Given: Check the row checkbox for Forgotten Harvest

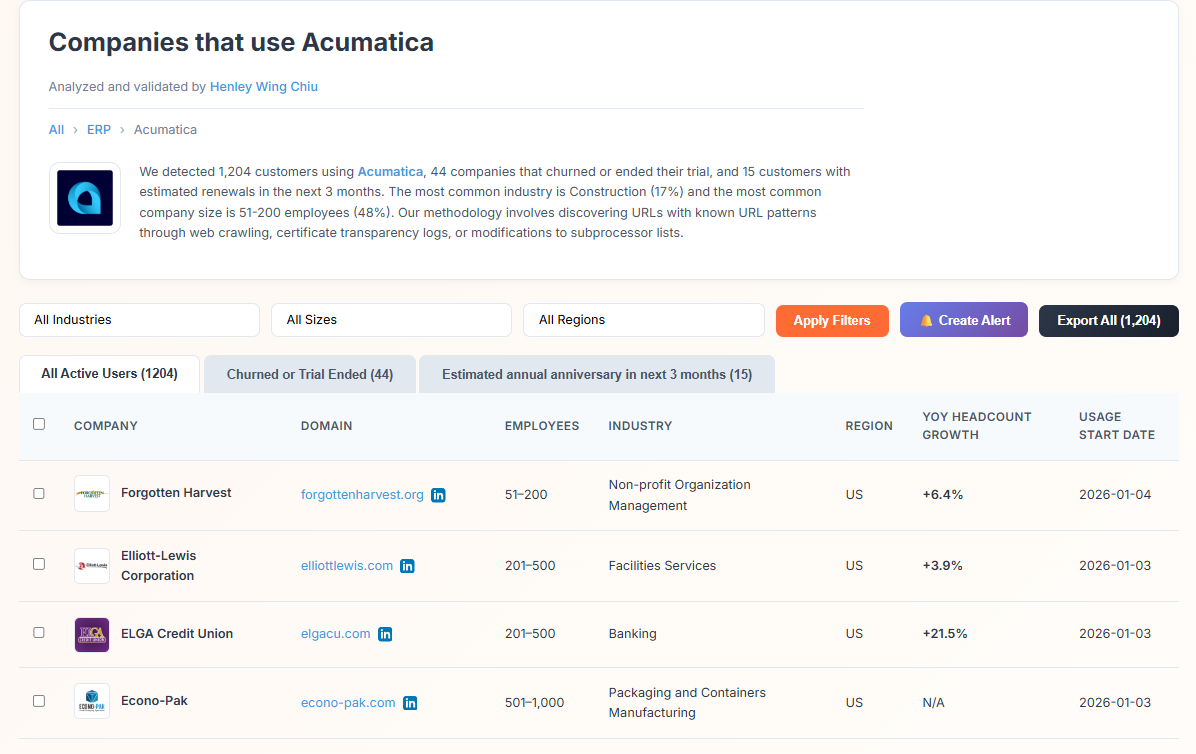Looking at the screenshot, I should pos(39,493).
